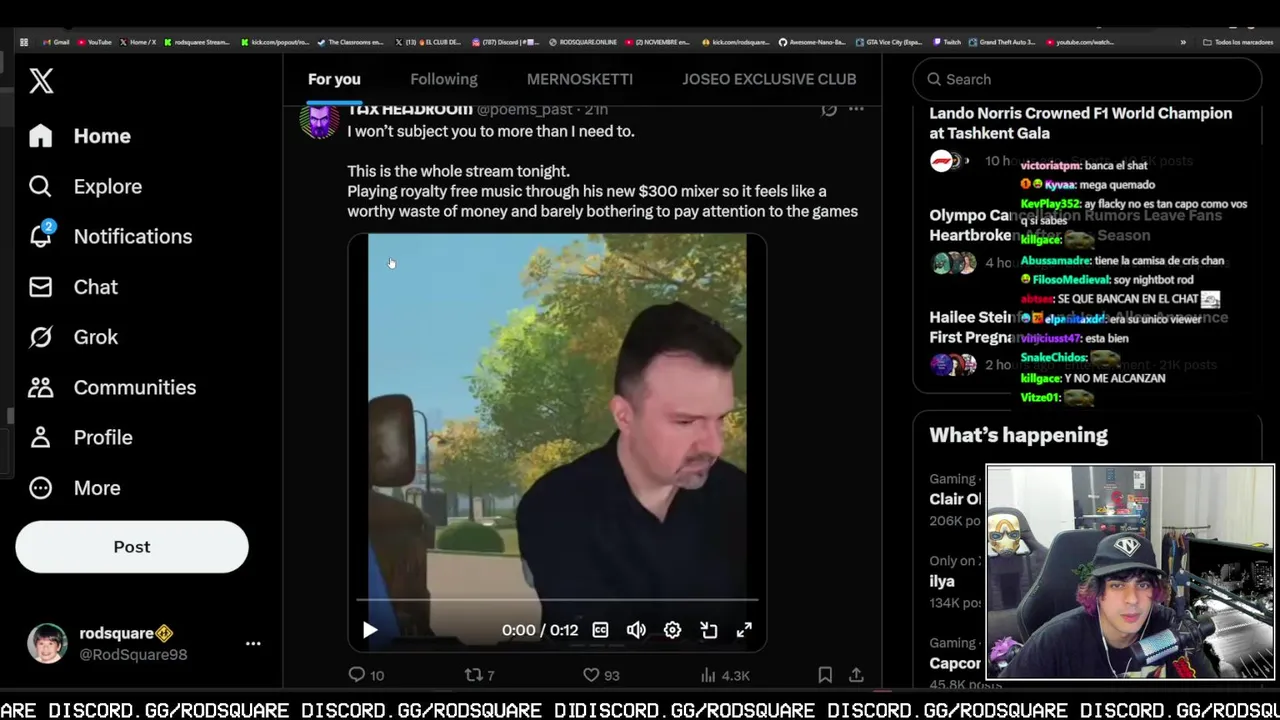The height and width of the screenshot is (720, 1280).
Task: Open the RODSQUARE.ONLINE bookmark
Action: (x=582, y=42)
